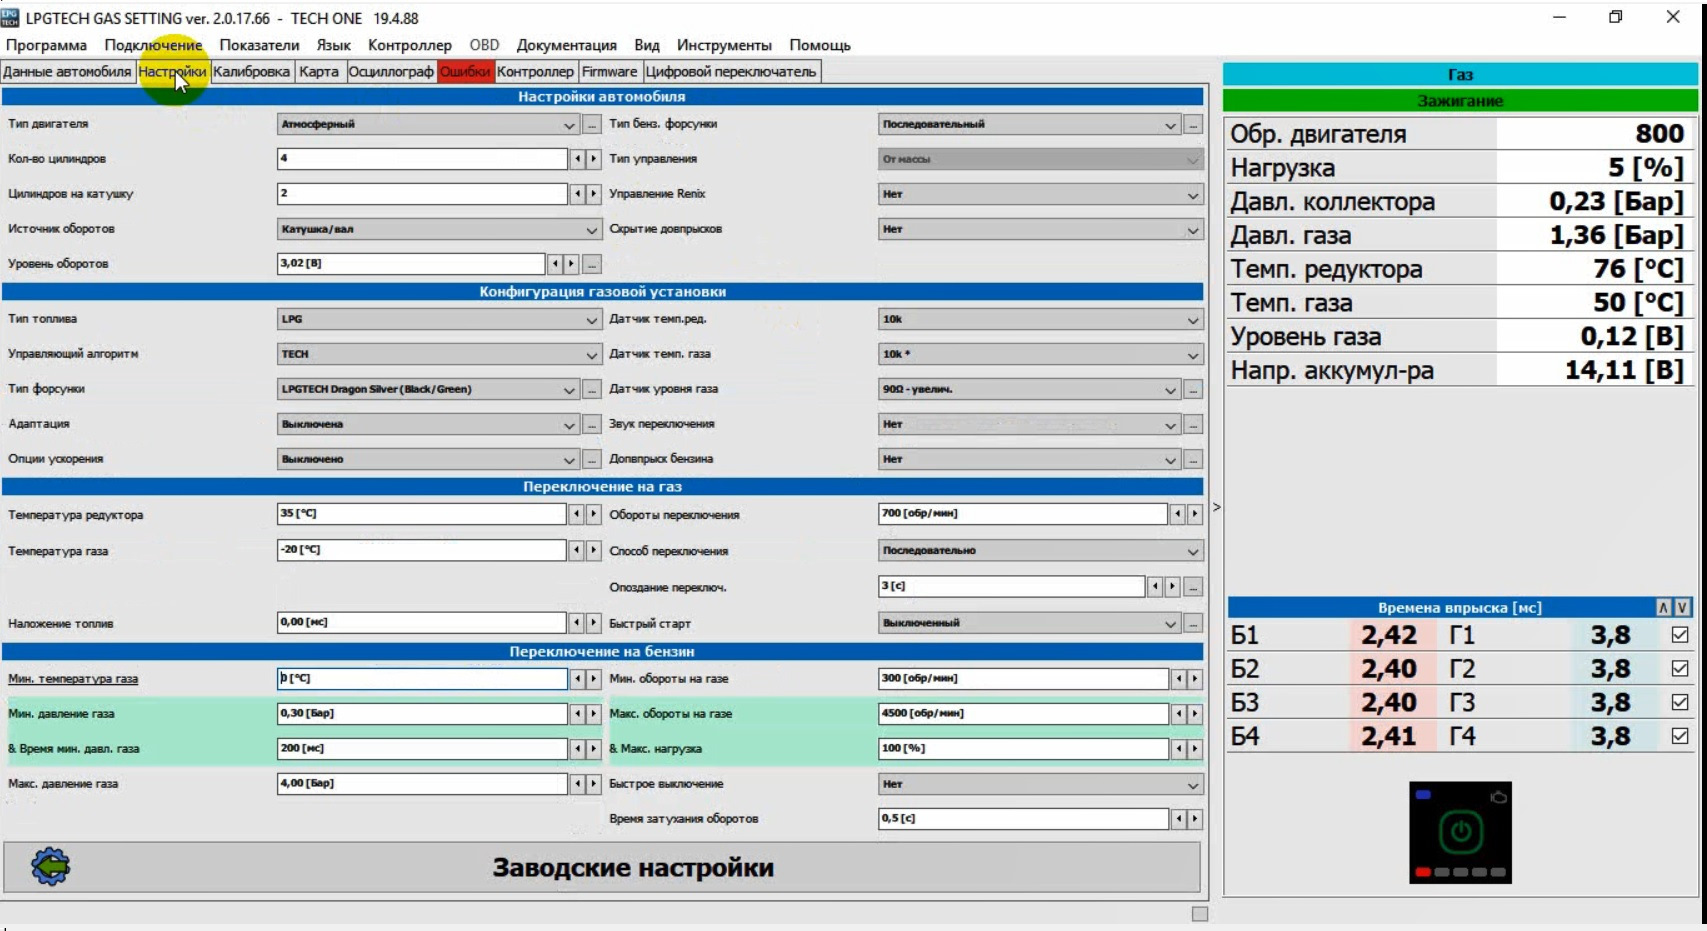Increase Обороты переключения value
Screen dimensions: 1707x931
point(1194,514)
